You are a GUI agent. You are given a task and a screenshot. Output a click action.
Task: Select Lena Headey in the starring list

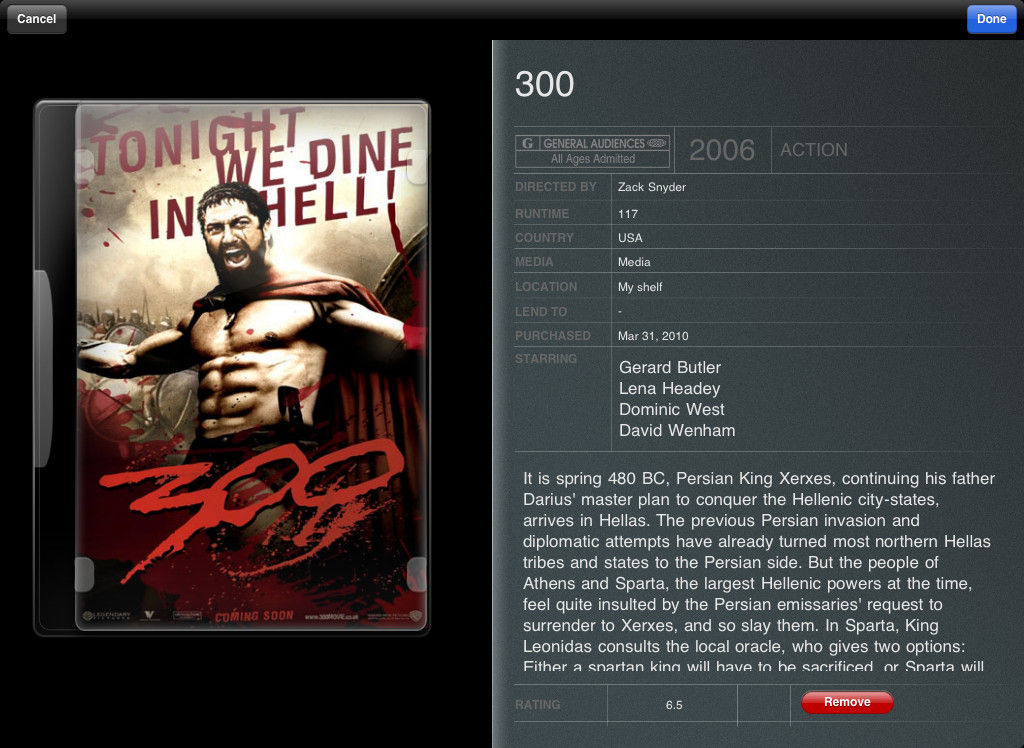(x=669, y=388)
